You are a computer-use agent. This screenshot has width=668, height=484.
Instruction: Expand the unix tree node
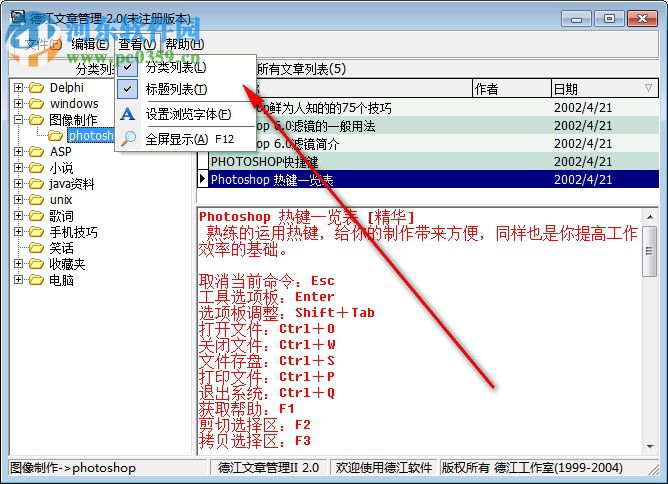click(18, 200)
